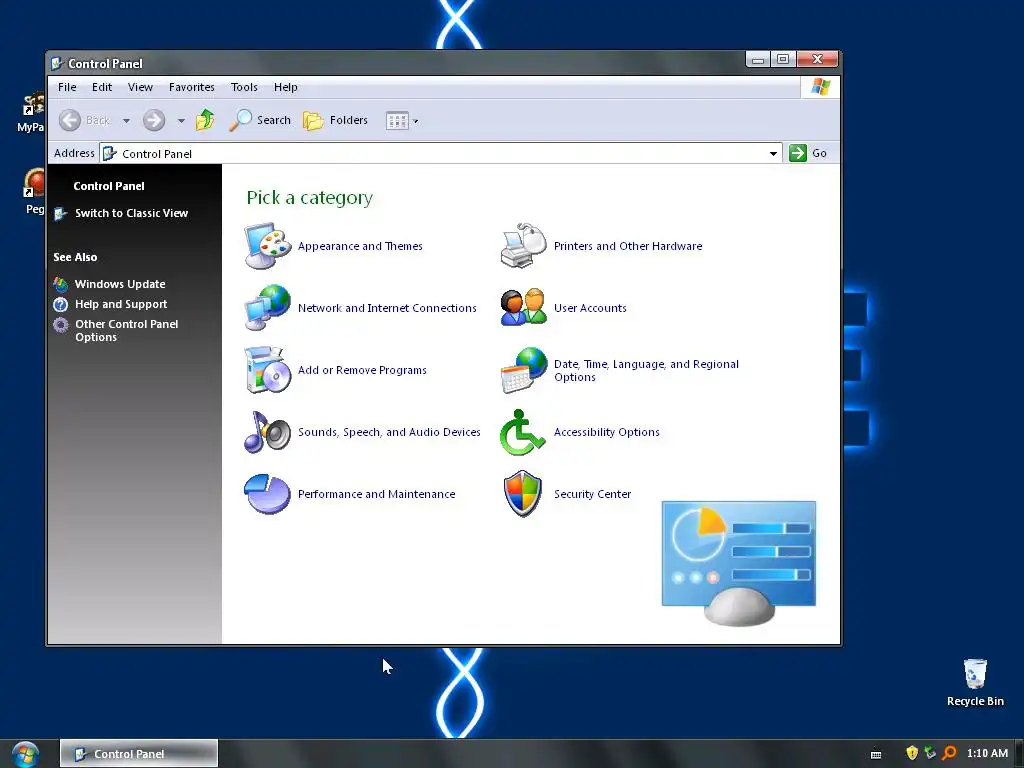Screen dimensions: 1024x768
Task: Click the Views toolbar icon
Action: [x=397, y=121]
